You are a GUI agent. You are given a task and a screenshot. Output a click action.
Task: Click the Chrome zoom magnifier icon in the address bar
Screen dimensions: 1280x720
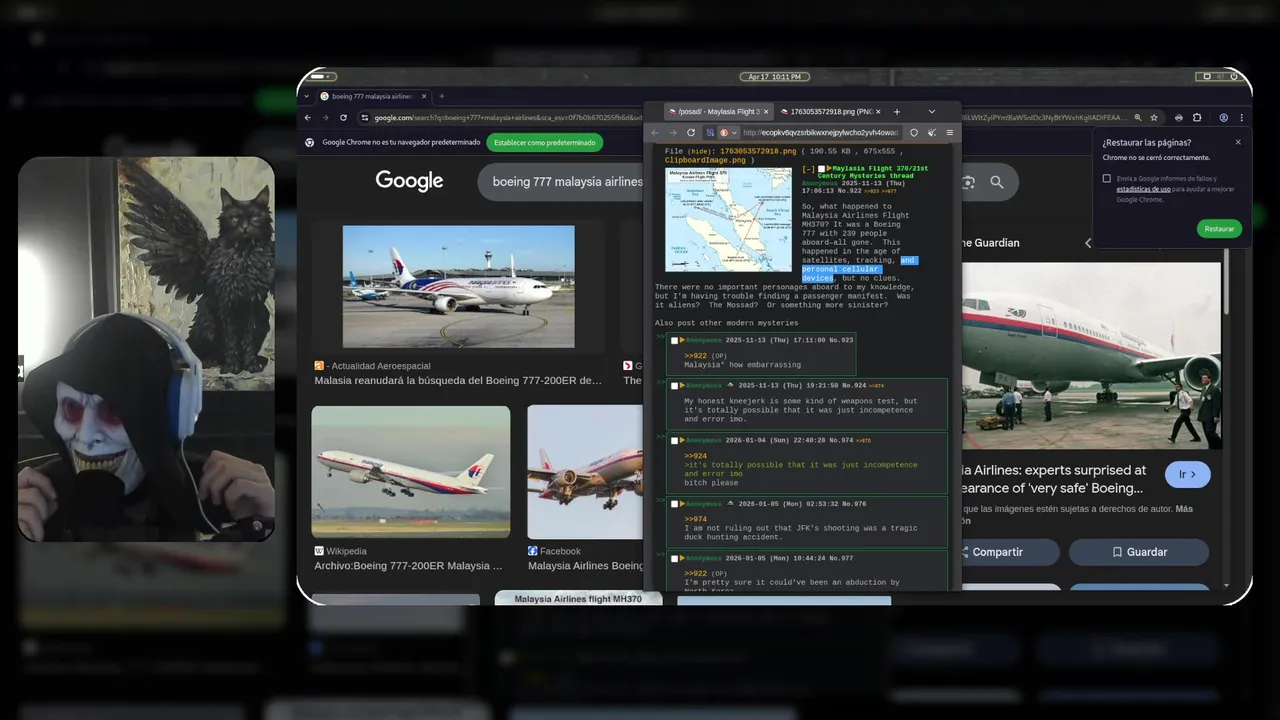(x=1137, y=117)
